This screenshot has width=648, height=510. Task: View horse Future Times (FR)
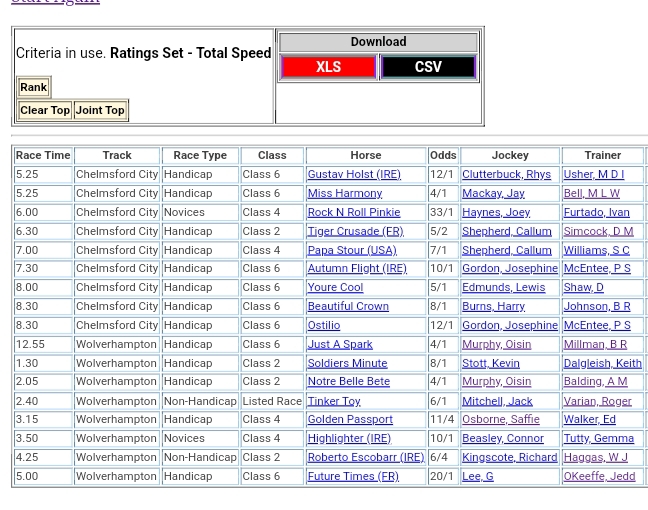352,477
